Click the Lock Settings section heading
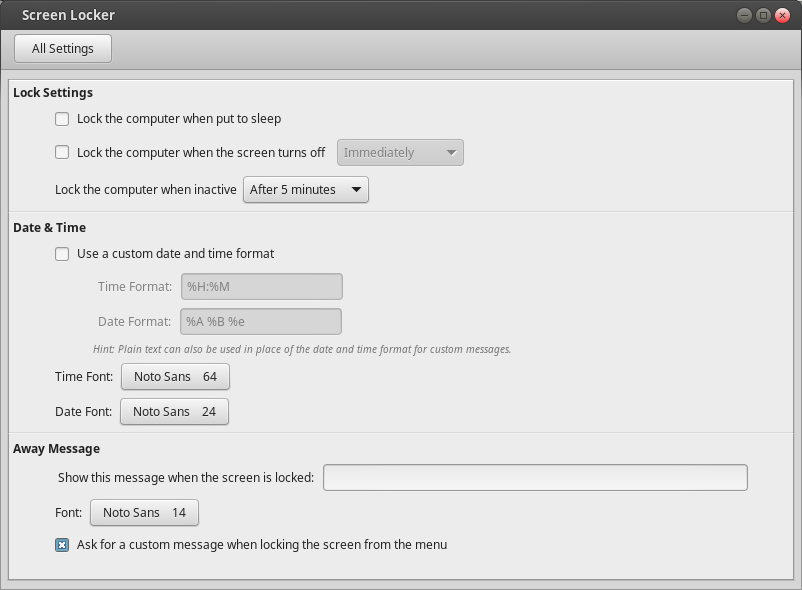 (x=53, y=93)
